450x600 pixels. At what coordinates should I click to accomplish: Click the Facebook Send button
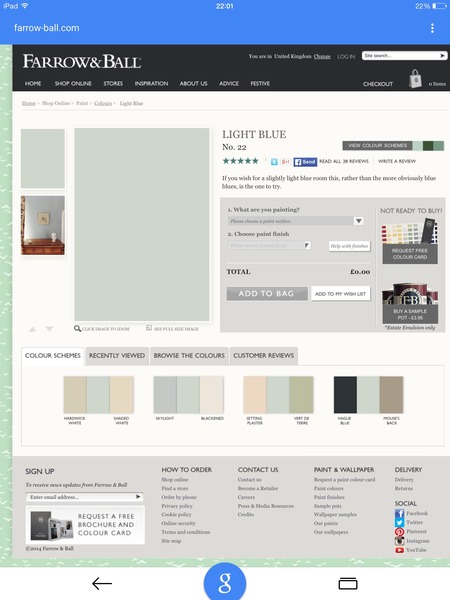click(x=305, y=162)
